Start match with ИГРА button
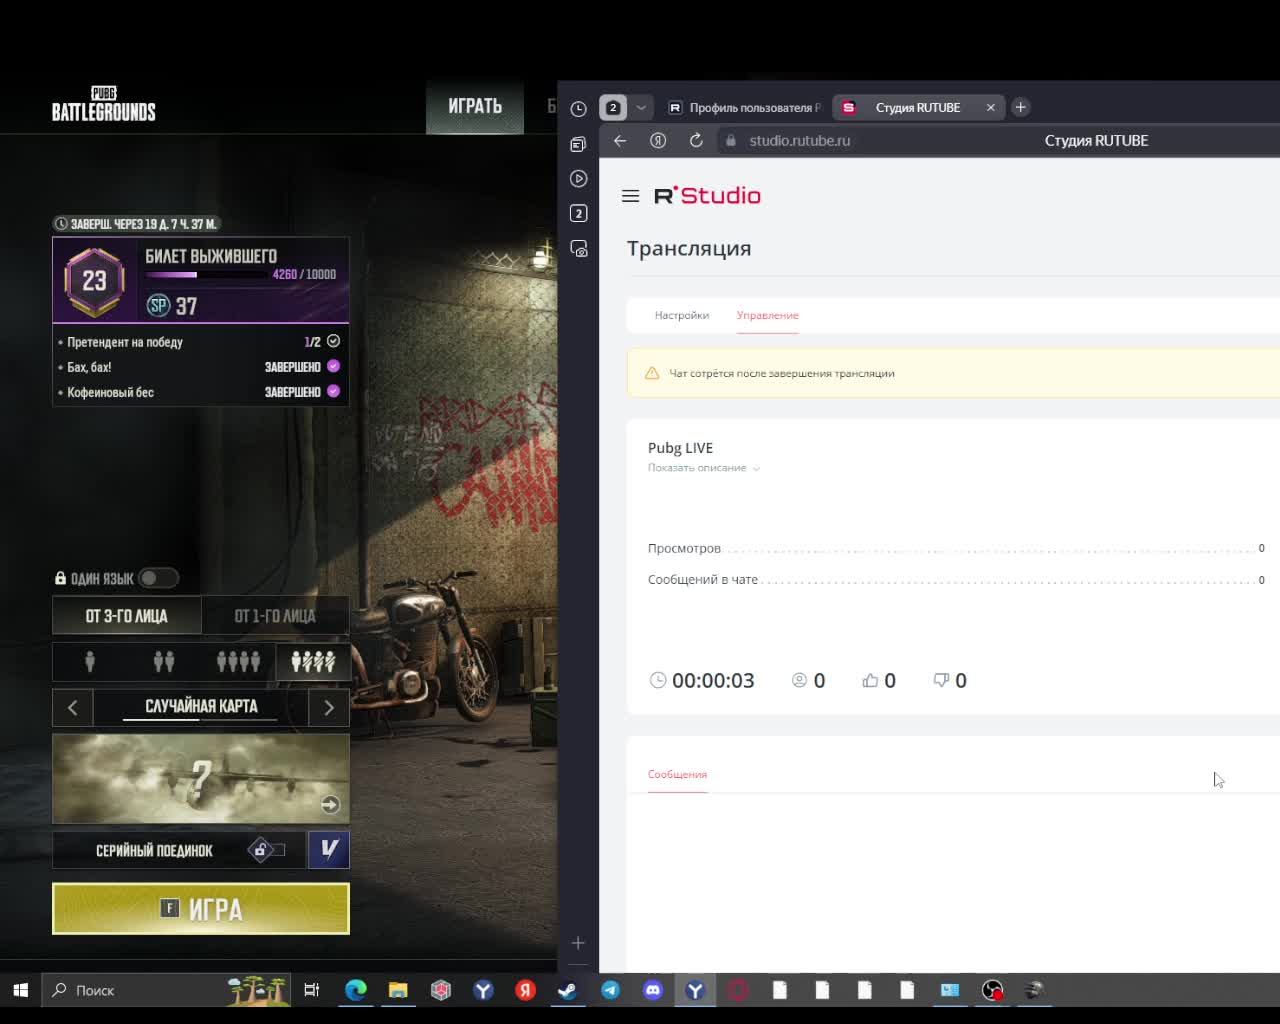 (x=201, y=909)
